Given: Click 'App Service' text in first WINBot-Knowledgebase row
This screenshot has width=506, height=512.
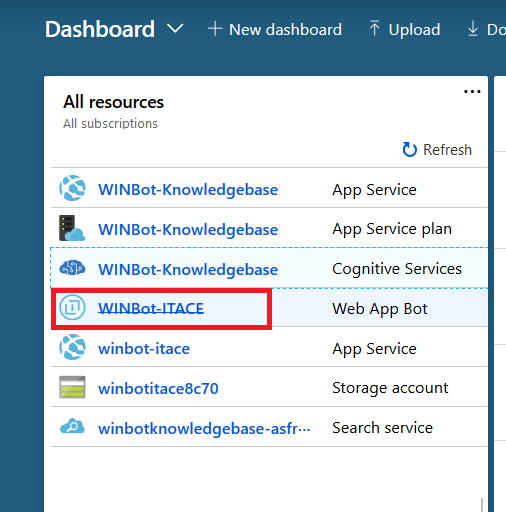Looking at the screenshot, I should tap(374, 190).
